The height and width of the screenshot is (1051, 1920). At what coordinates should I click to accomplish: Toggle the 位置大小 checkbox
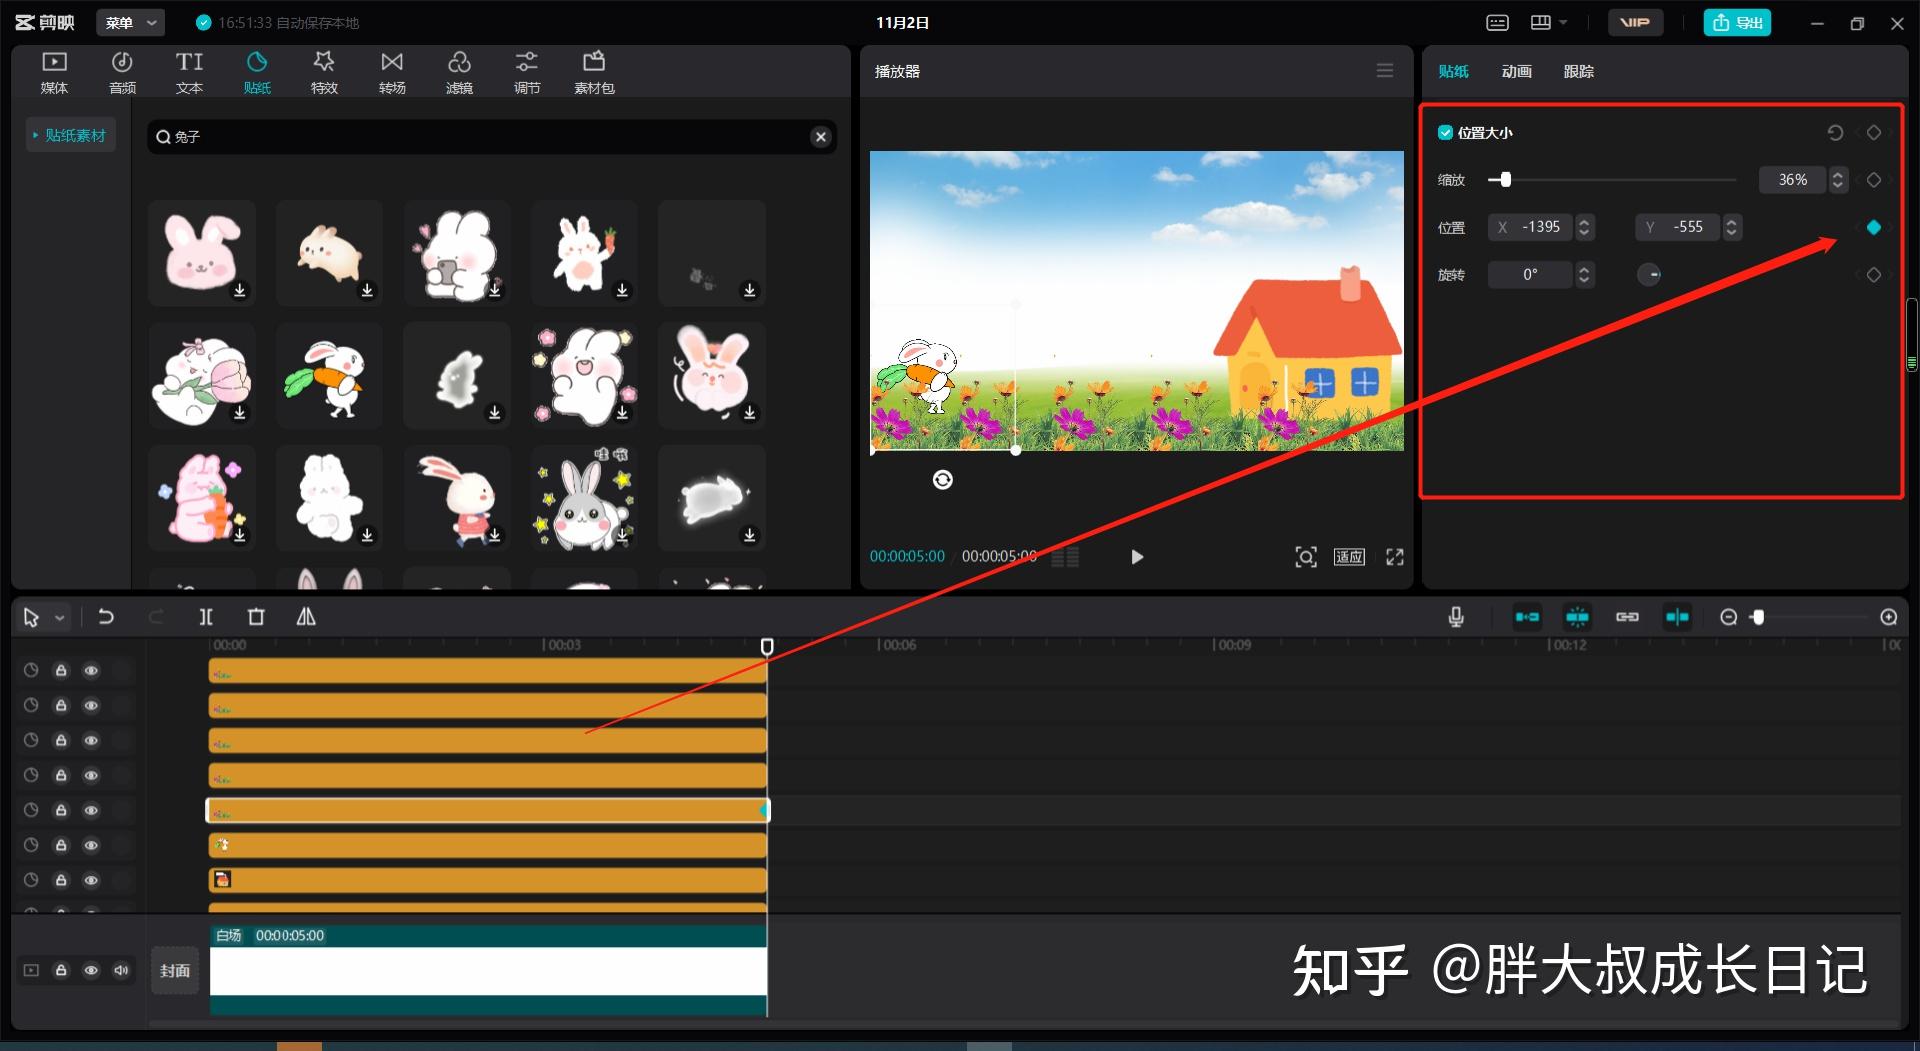[1445, 132]
